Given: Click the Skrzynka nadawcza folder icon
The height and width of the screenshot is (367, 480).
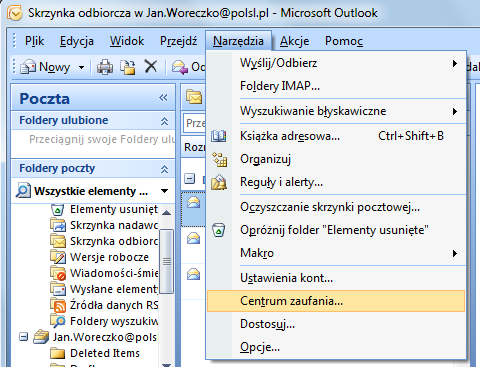Looking at the screenshot, I should [x=58, y=225].
